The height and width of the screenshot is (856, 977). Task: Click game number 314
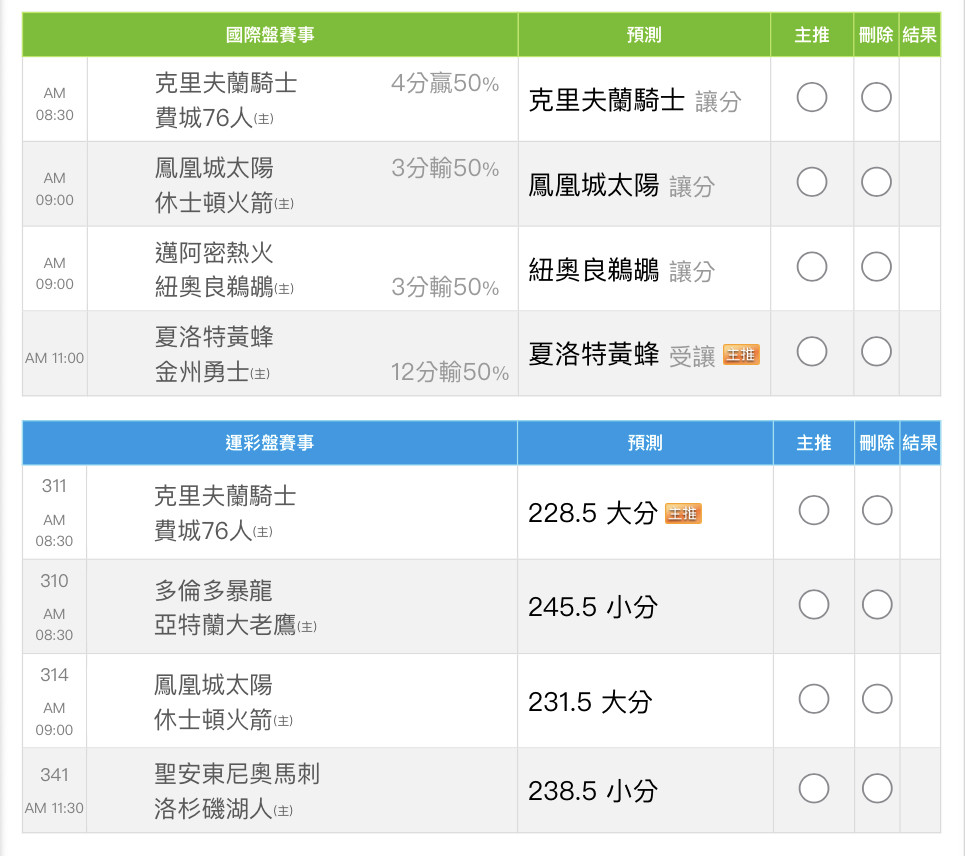(54, 675)
